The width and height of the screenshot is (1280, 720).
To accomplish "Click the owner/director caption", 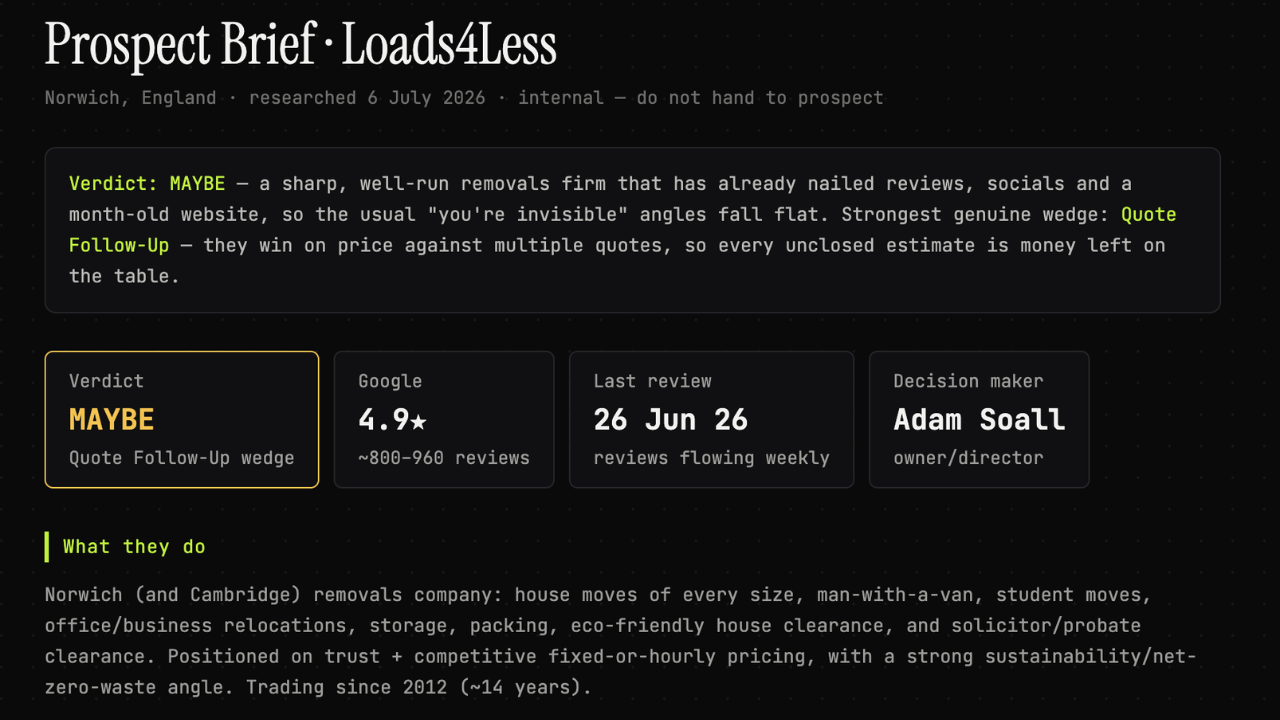I will tap(968, 458).
